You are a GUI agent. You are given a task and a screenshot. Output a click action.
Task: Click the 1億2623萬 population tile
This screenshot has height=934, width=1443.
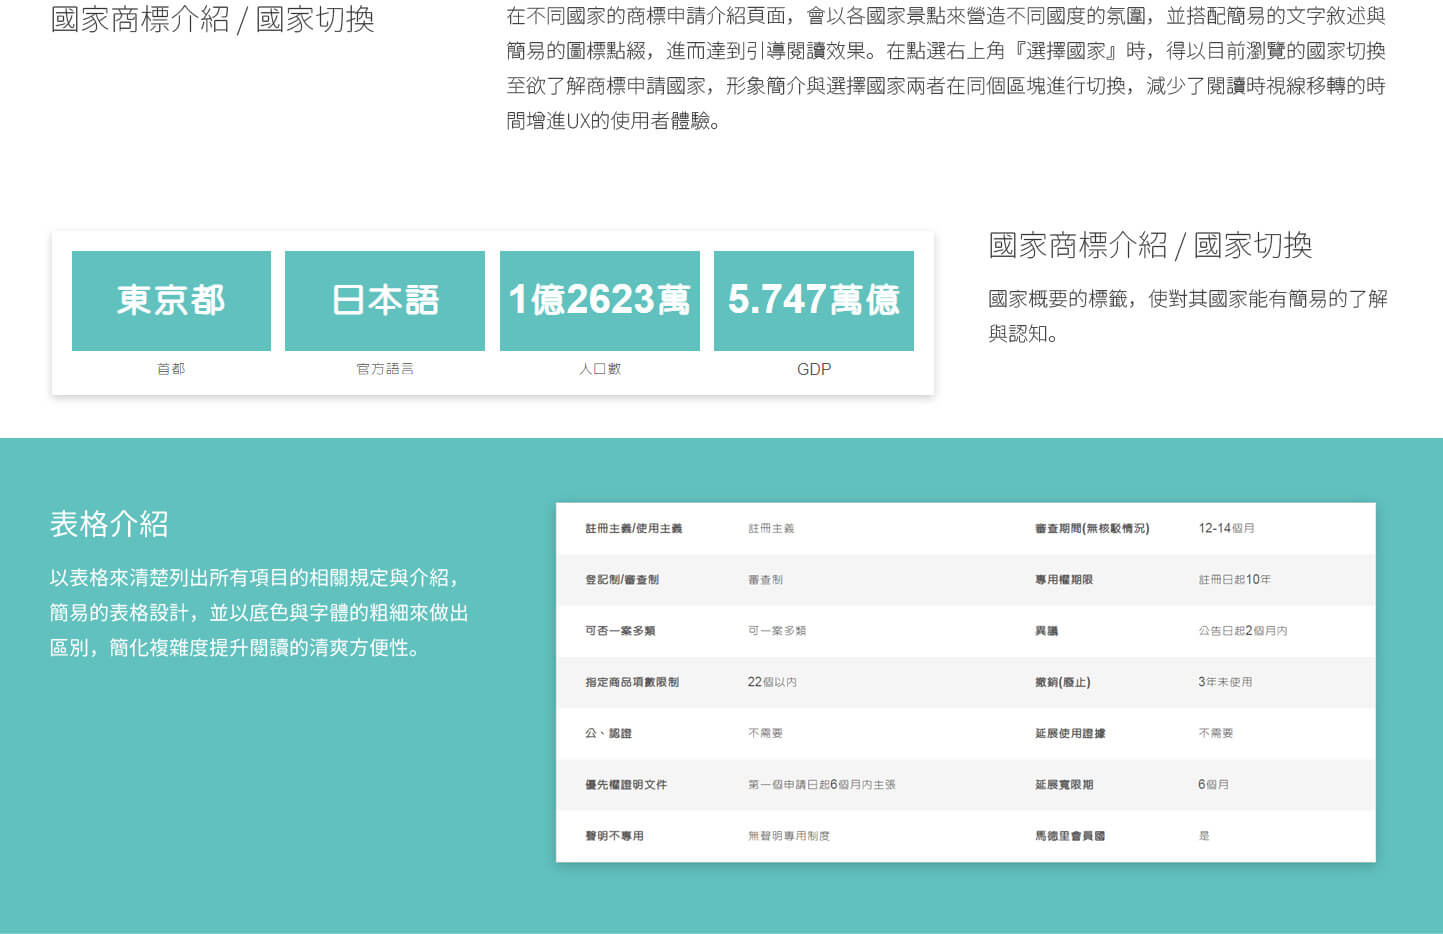click(599, 300)
